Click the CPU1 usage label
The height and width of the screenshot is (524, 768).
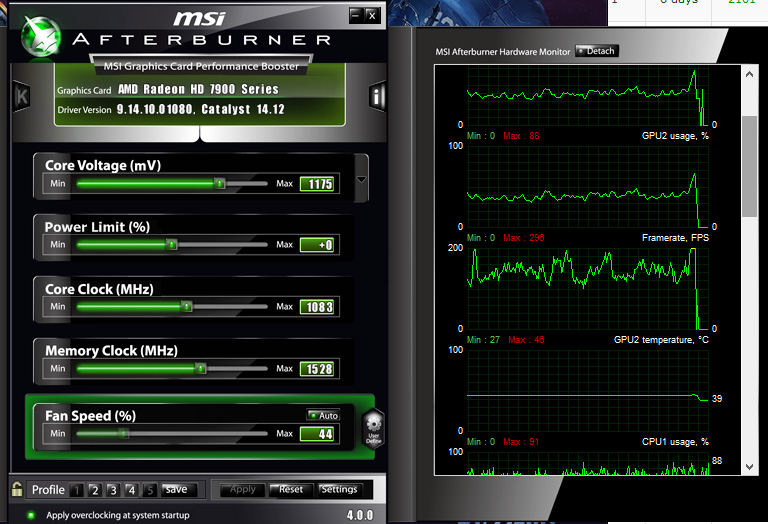point(675,442)
